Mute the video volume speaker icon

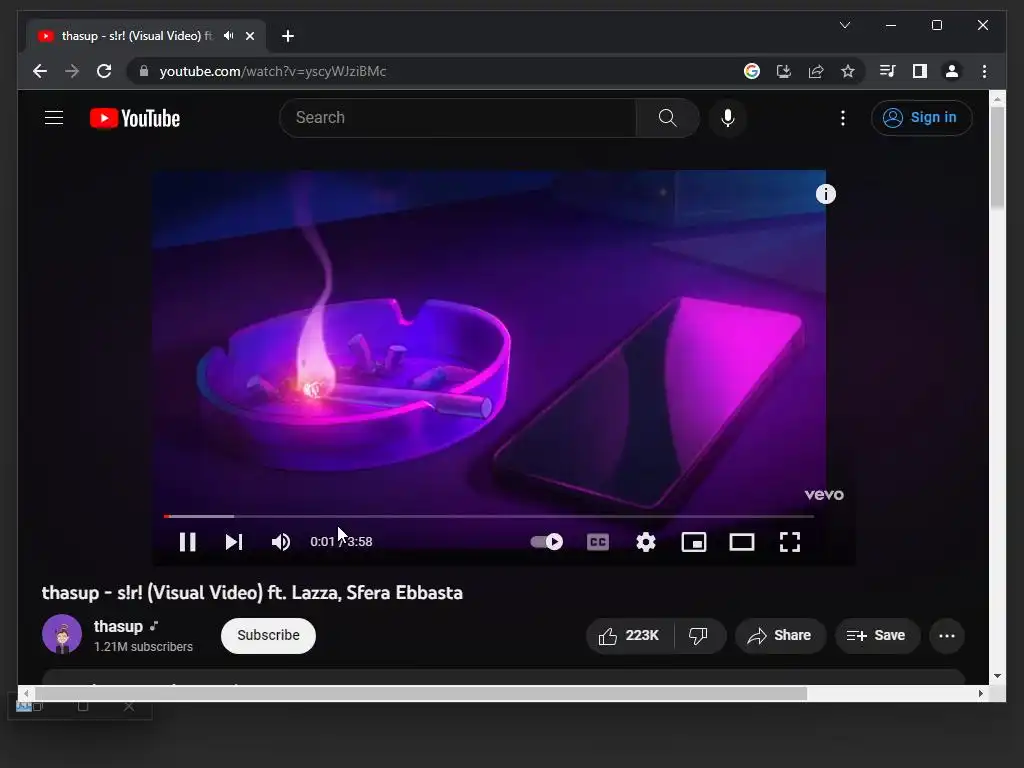coord(281,542)
